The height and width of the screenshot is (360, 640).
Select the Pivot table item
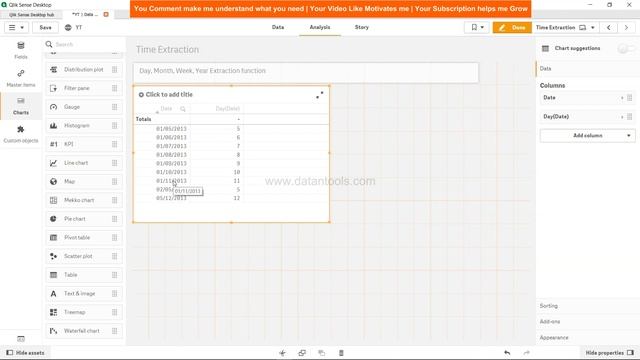tap(84, 238)
